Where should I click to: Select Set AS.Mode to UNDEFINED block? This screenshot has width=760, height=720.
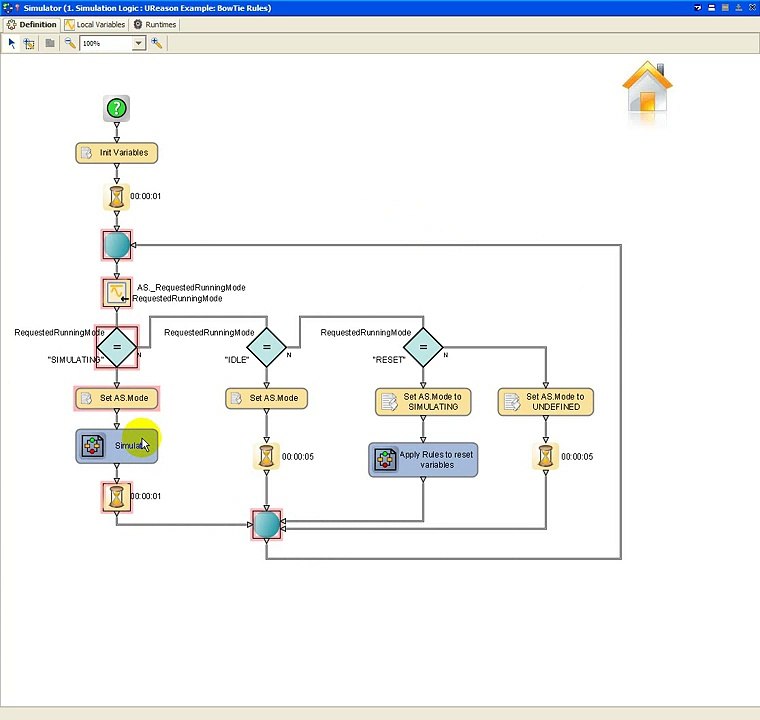pos(546,401)
